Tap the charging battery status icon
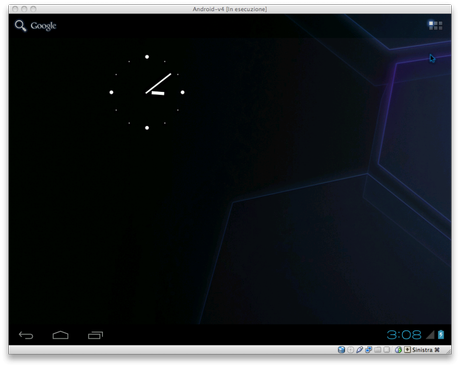Image resolution: width=460 pixels, height=367 pixels. [441, 335]
